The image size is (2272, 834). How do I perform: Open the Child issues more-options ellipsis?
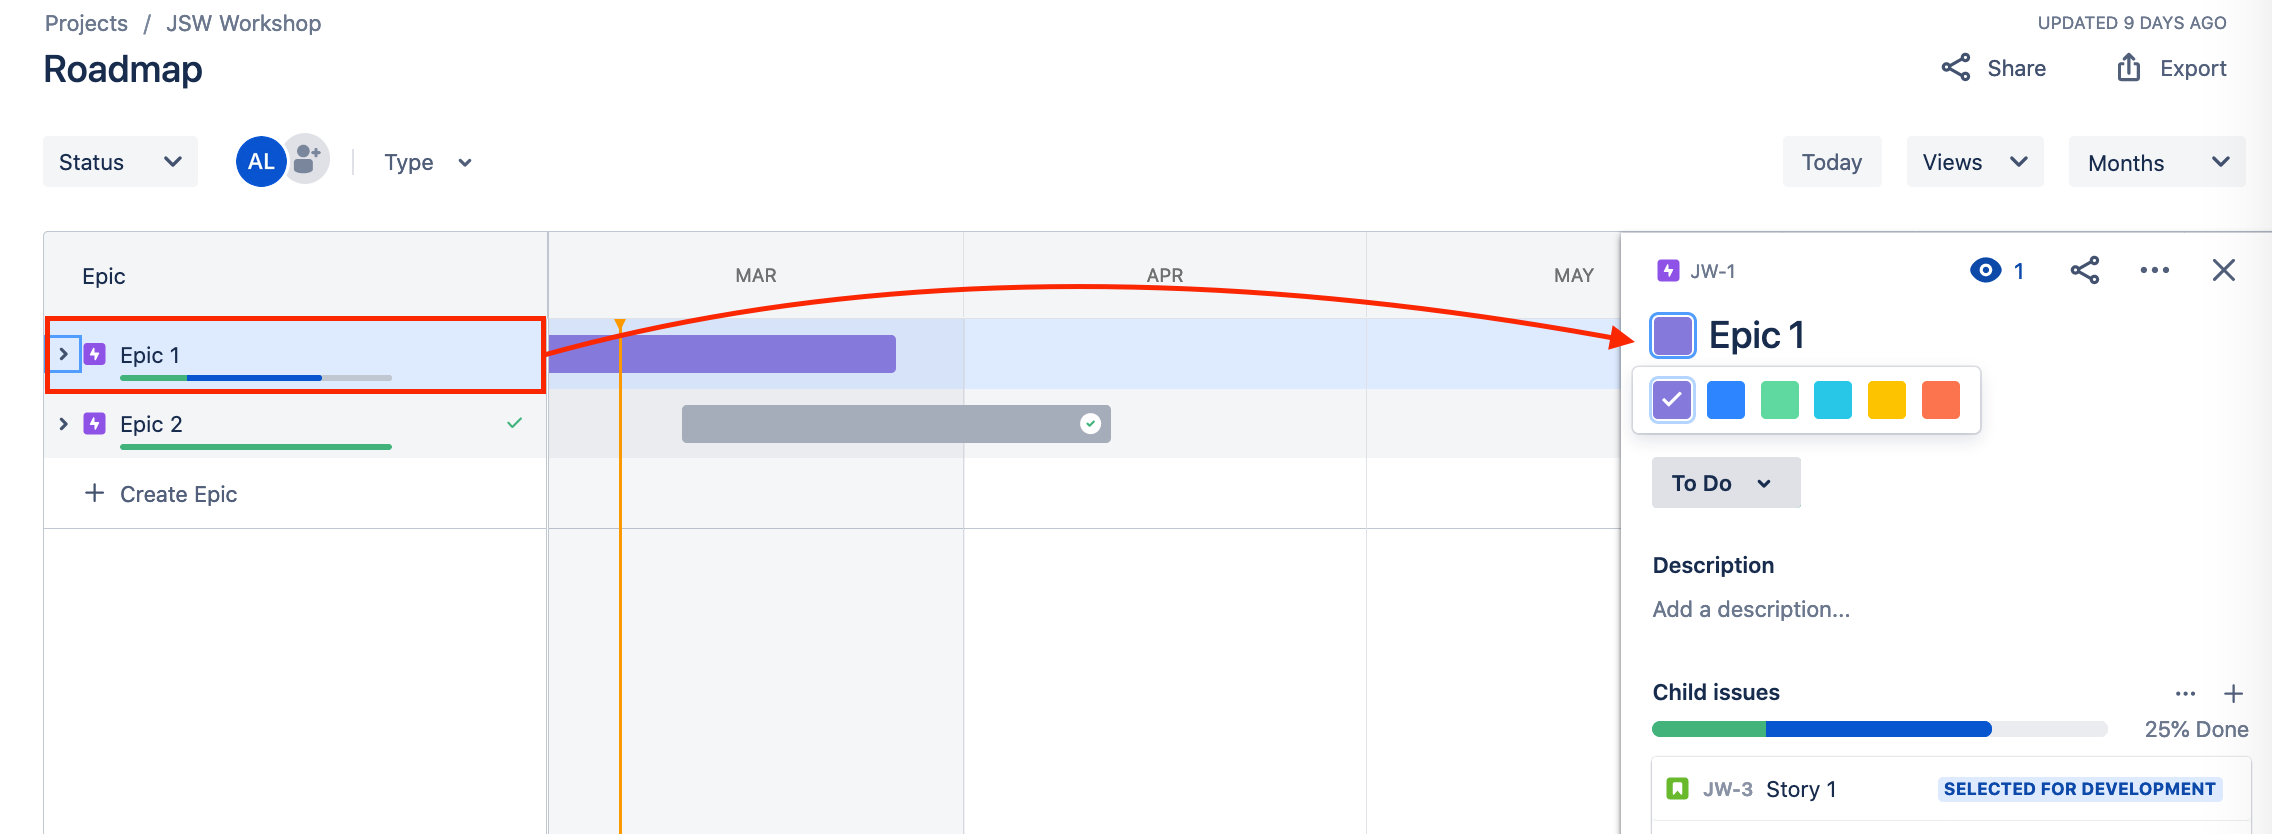(x=2186, y=694)
